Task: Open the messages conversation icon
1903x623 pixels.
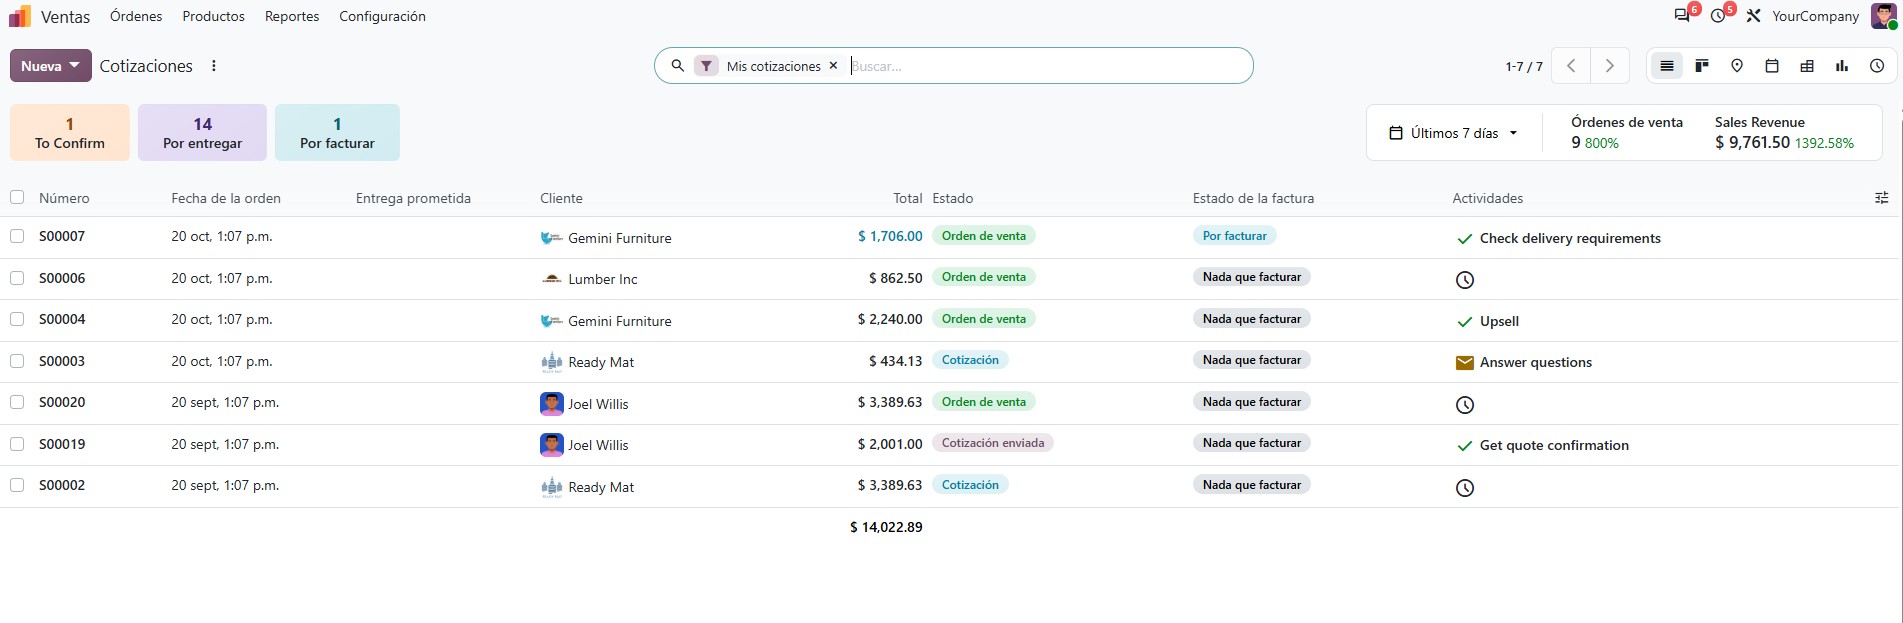Action: tap(1682, 16)
